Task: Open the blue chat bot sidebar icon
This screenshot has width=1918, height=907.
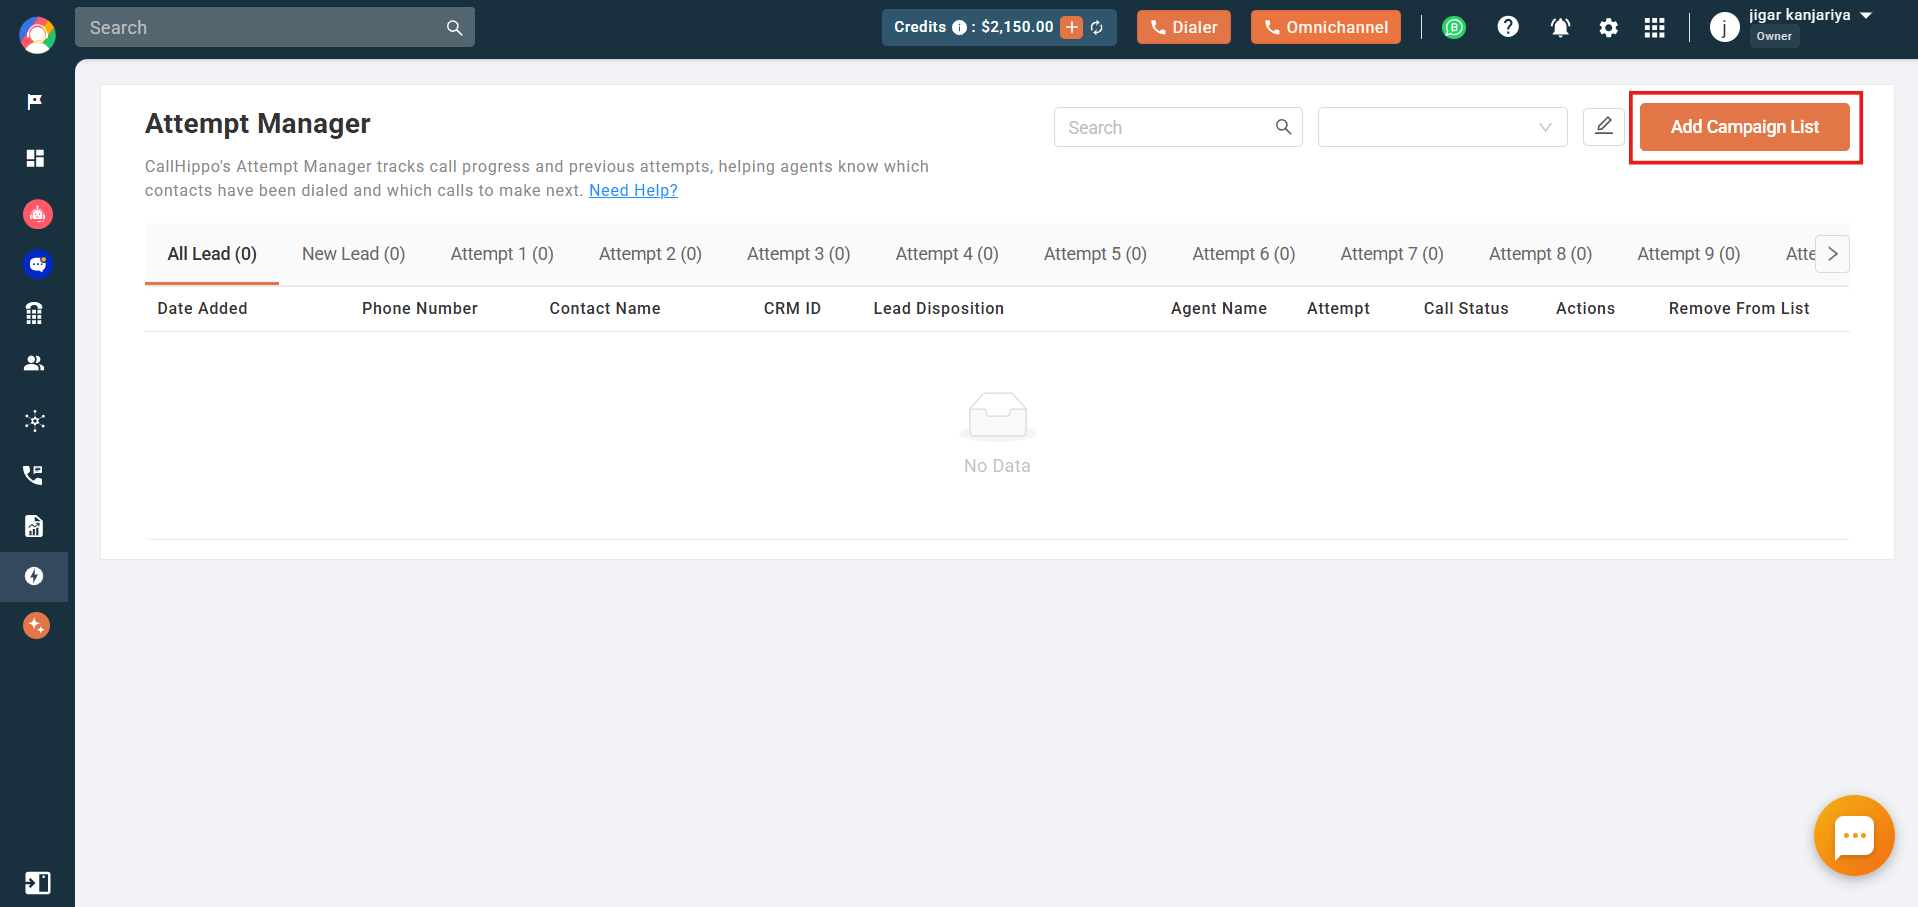Action: [38, 264]
